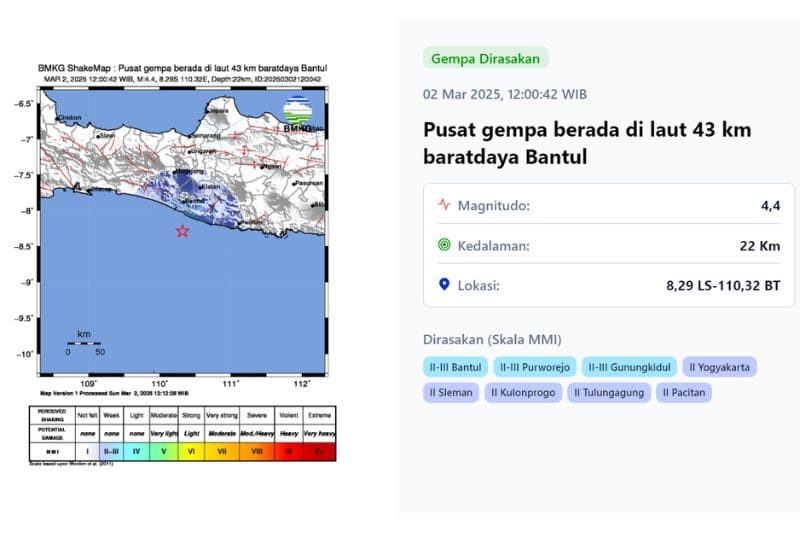Click the km scale bar on map

click(x=84, y=343)
